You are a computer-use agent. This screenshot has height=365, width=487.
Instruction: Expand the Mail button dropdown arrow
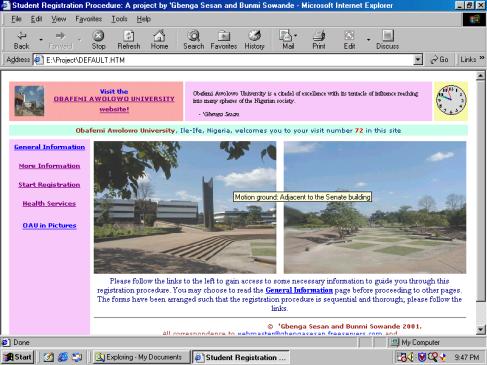[296, 35]
